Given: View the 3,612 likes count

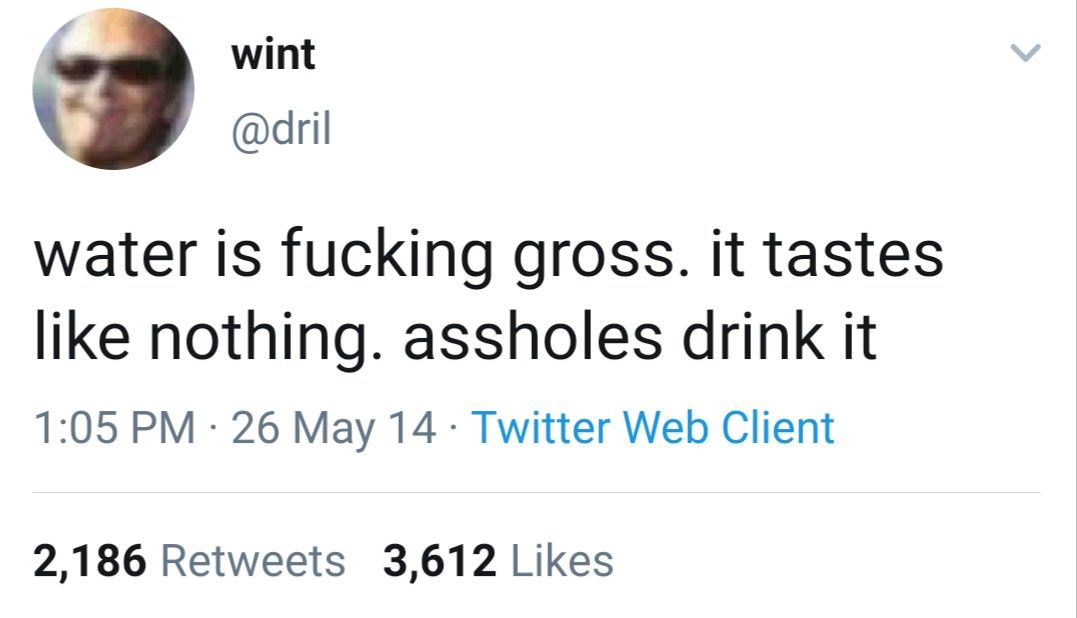Looking at the screenshot, I should coord(440,560).
